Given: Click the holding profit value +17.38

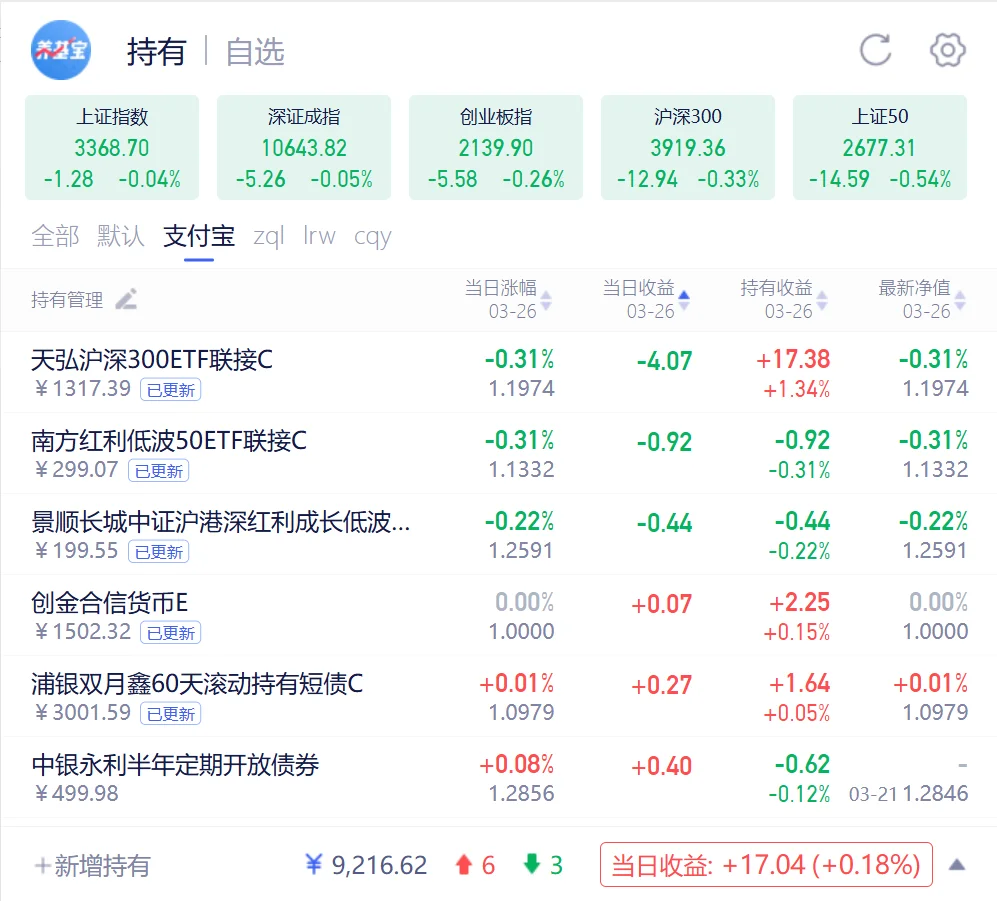Looking at the screenshot, I should (x=793, y=360).
